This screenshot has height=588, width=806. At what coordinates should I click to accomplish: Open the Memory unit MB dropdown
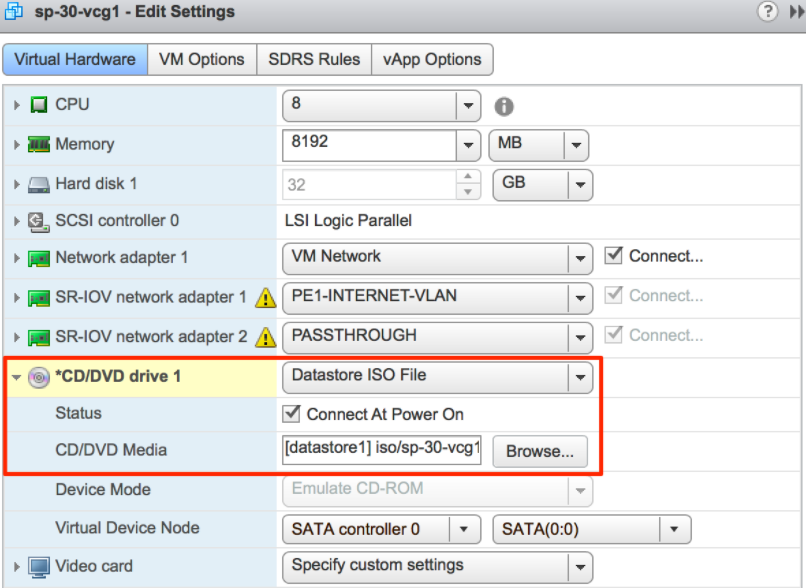click(575, 145)
